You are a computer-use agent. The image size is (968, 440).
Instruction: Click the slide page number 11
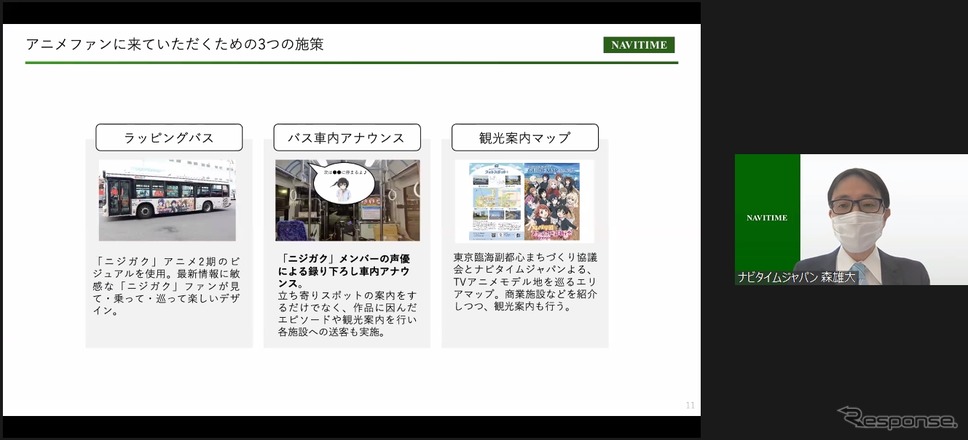click(690, 405)
